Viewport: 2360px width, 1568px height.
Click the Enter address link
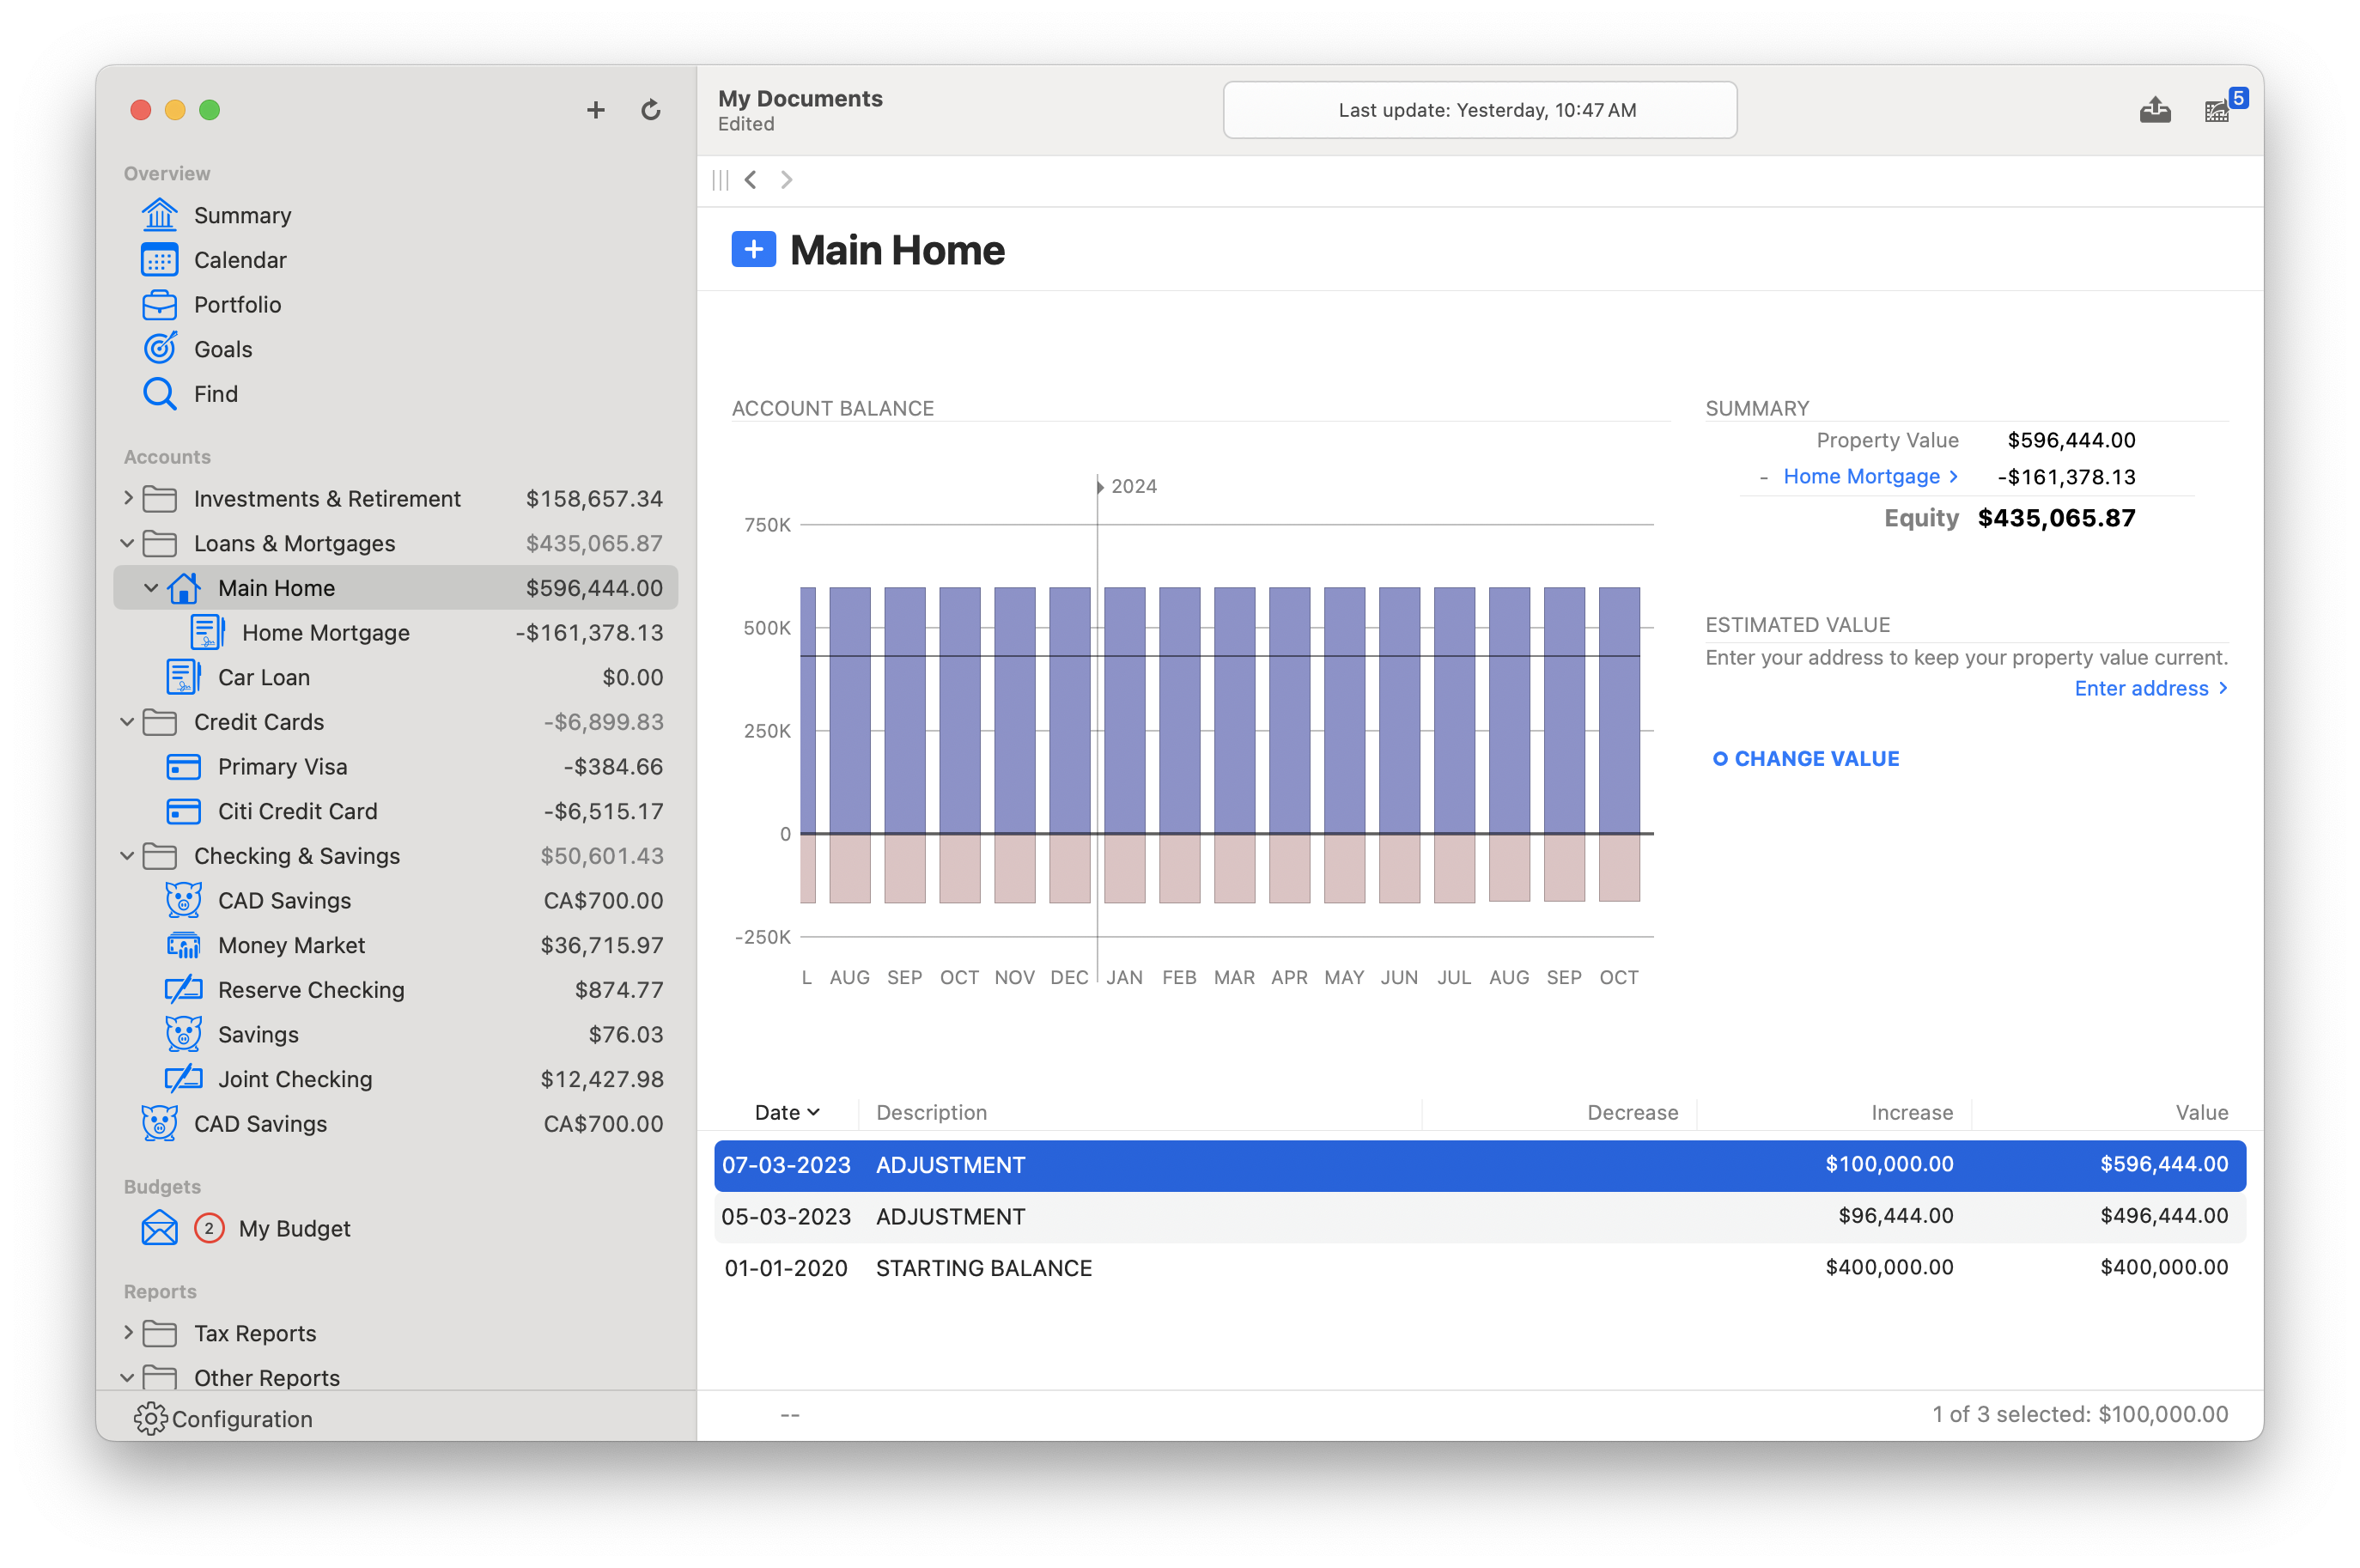(2151, 688)
